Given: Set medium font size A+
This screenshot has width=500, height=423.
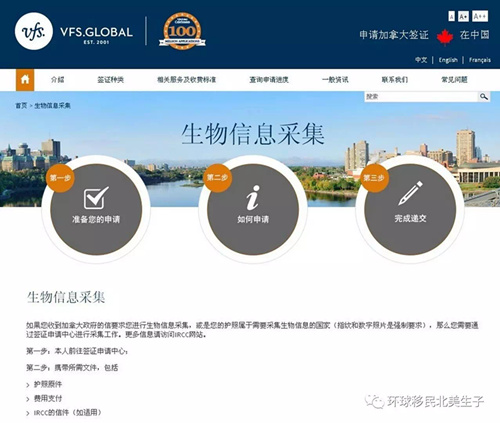Looking at the screenshot, I should (463, 16).
